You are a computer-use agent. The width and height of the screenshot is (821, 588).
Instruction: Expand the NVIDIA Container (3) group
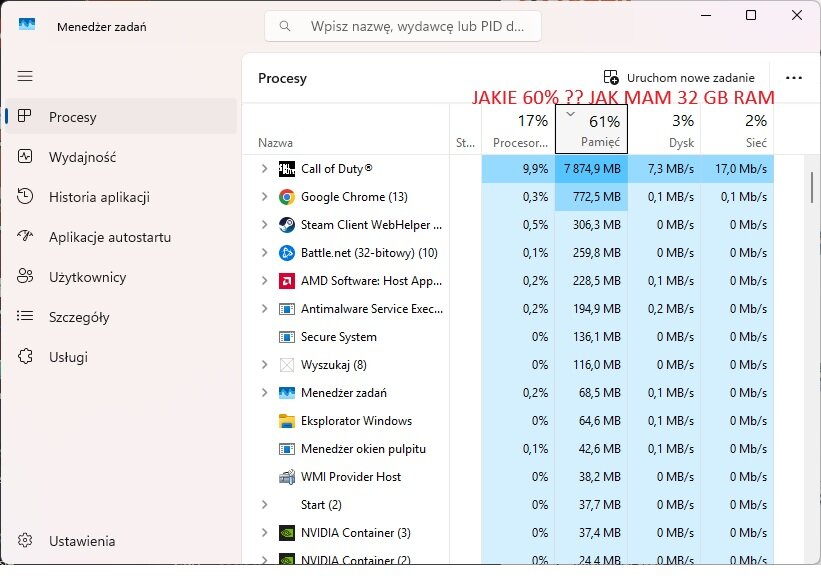tap(264, 532)
